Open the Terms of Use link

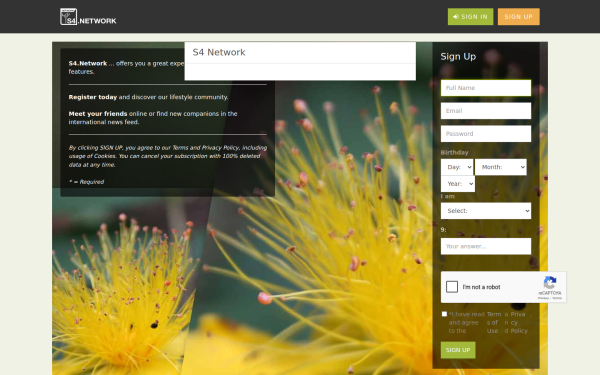tap(494, 323)
